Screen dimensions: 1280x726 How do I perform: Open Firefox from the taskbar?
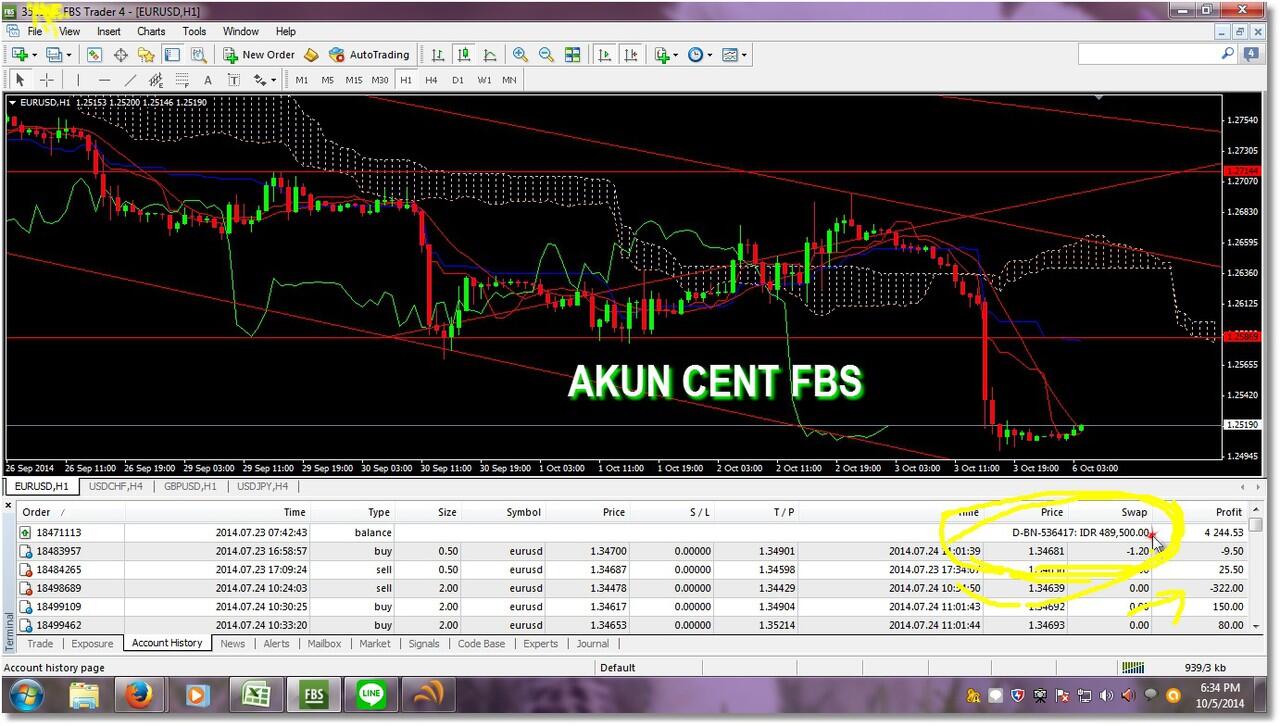click(x=139, y=695)
